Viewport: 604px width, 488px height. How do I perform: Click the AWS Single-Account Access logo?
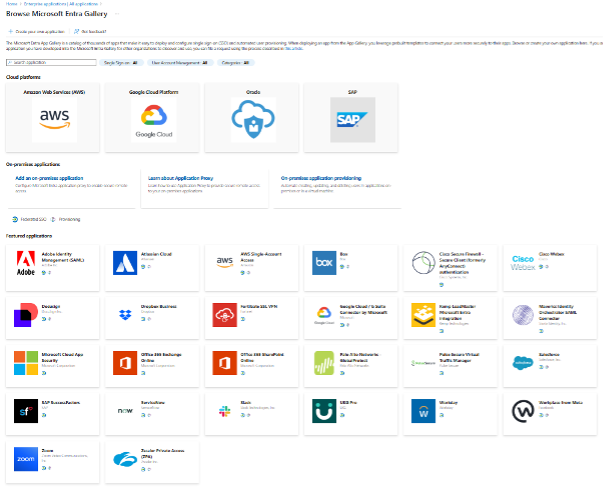[x=225, y=263]
